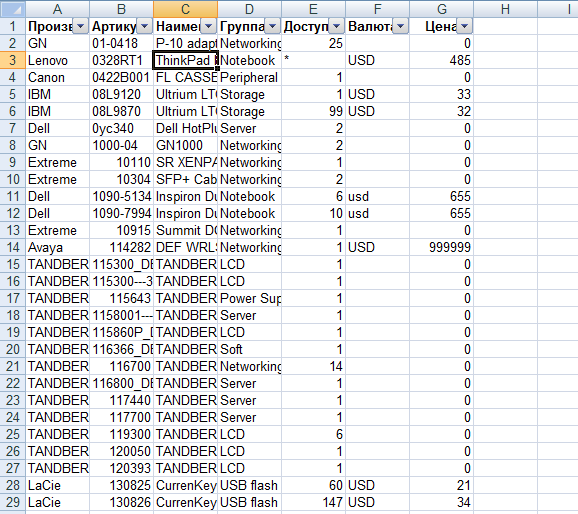Select column H header

click(x=505, y=9)
